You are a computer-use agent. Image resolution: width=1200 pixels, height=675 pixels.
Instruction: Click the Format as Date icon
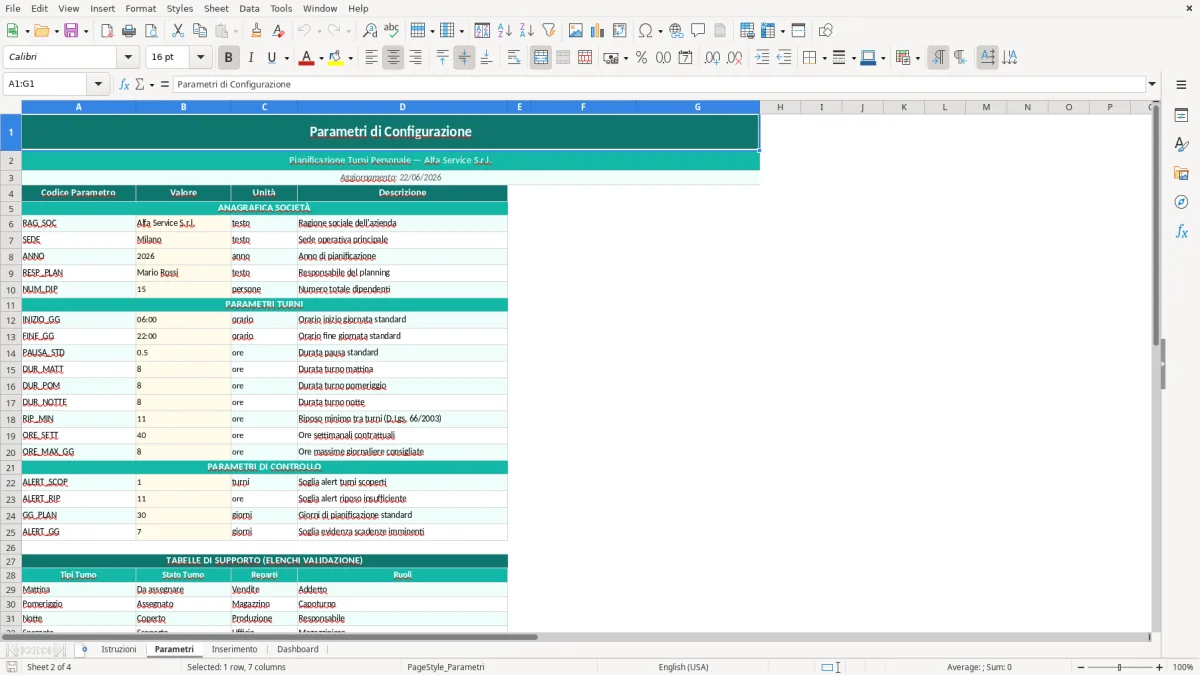[x=685, y=58]
